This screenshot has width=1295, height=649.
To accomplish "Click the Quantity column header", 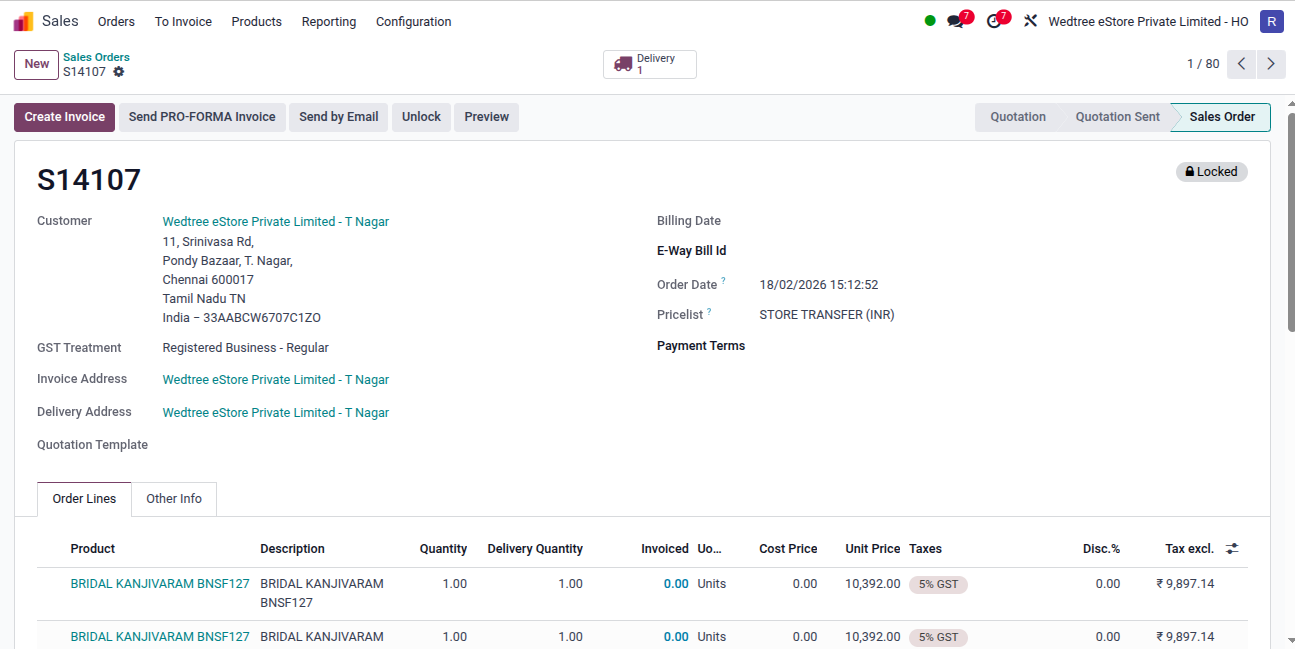I will tap(443, 549).
